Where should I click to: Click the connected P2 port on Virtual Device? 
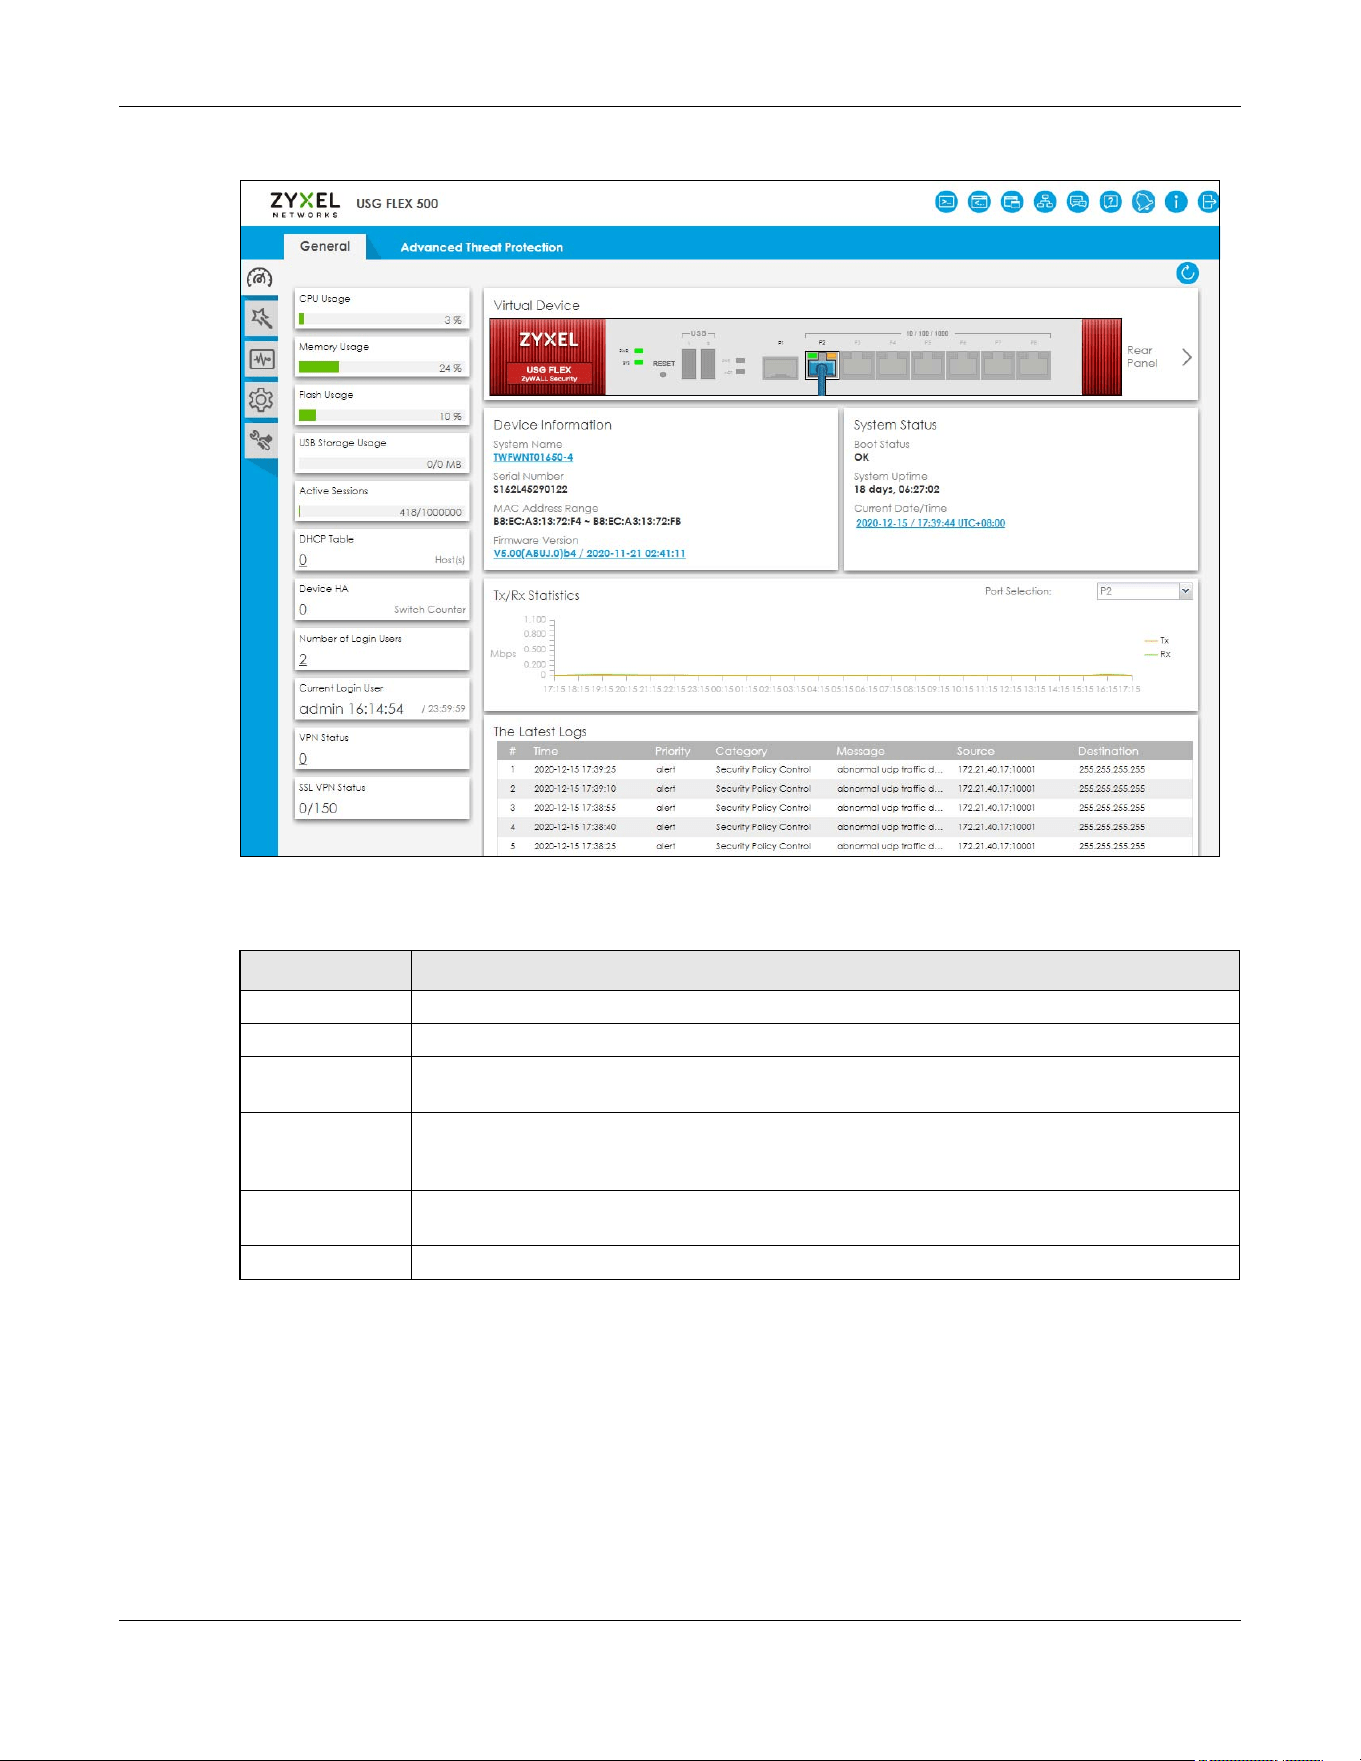click(x=822, y=366)
